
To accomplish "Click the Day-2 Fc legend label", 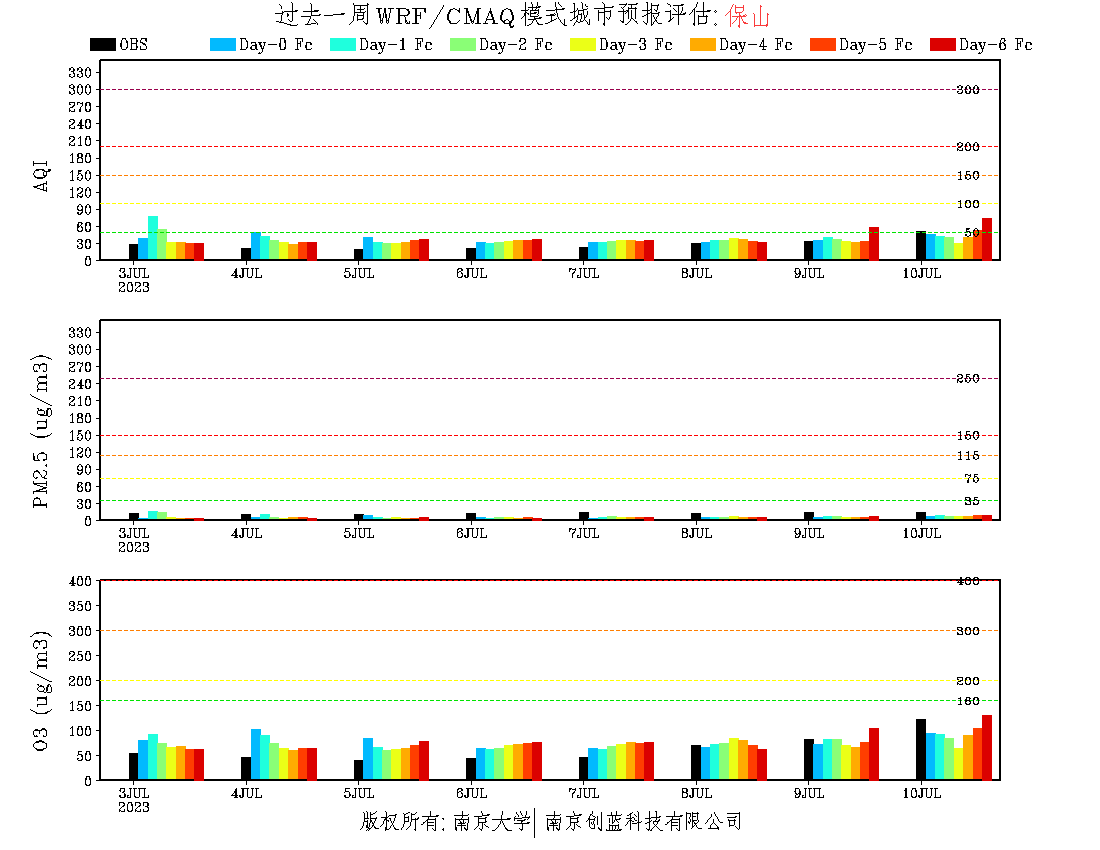I will pos(516,45).
